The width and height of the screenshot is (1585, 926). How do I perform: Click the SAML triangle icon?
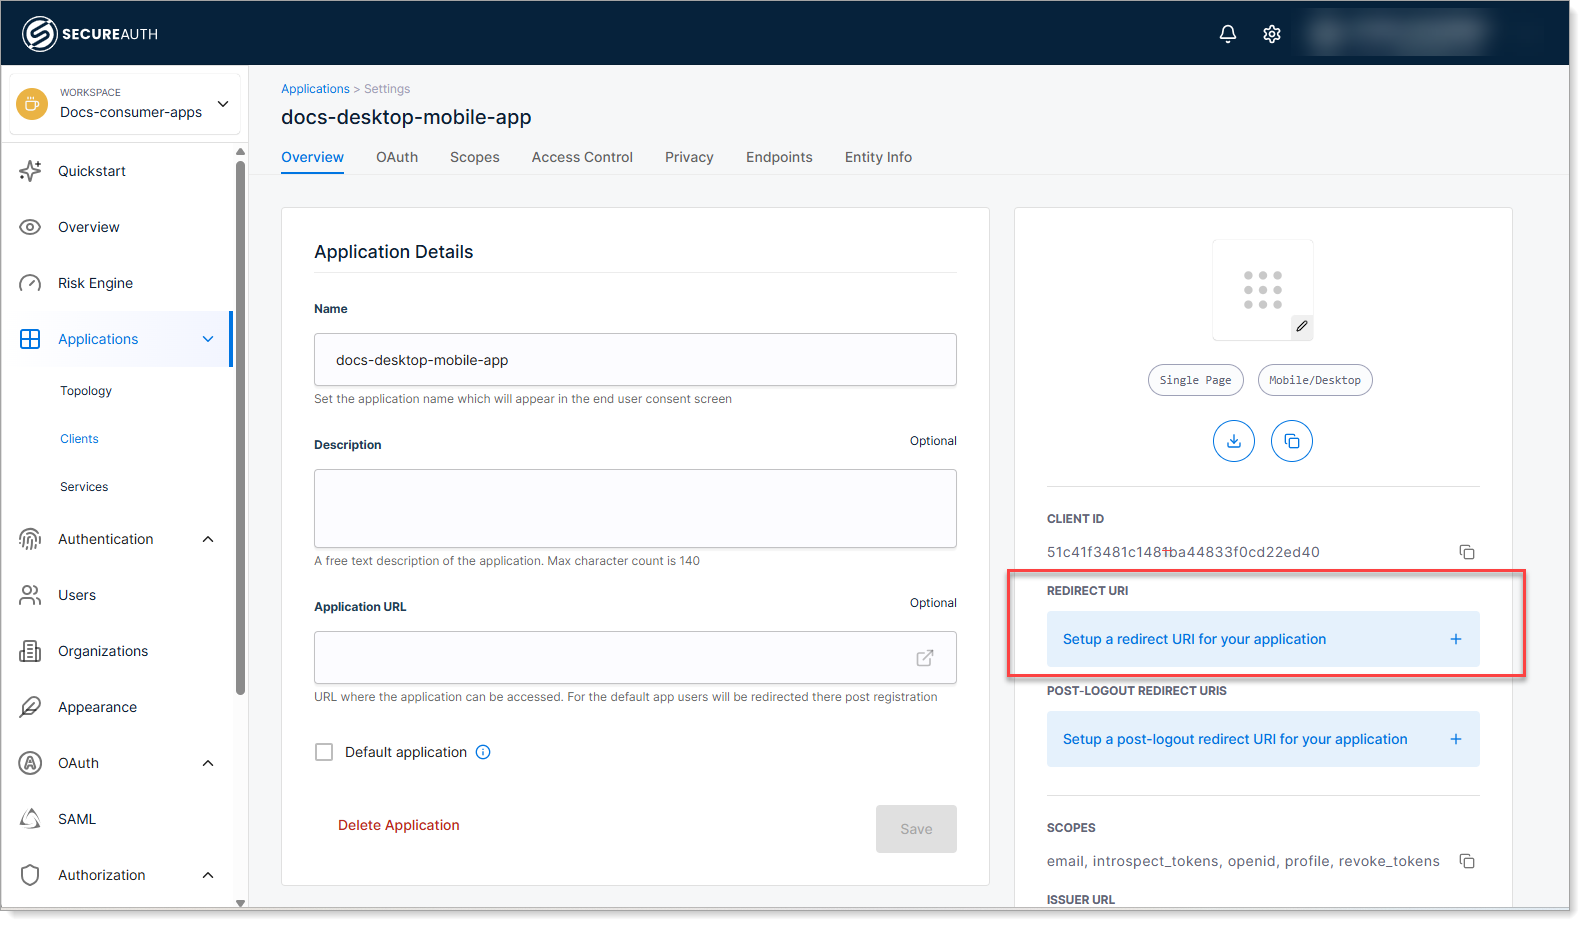[30, 819]
